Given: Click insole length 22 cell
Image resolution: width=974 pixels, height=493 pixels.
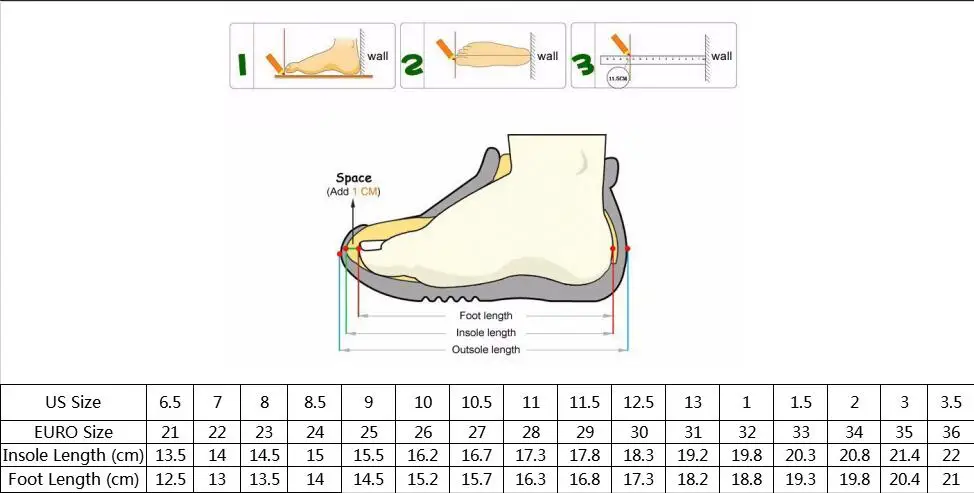Looking at the screenshot, I should pyautogui.click(x=951, y=456).
